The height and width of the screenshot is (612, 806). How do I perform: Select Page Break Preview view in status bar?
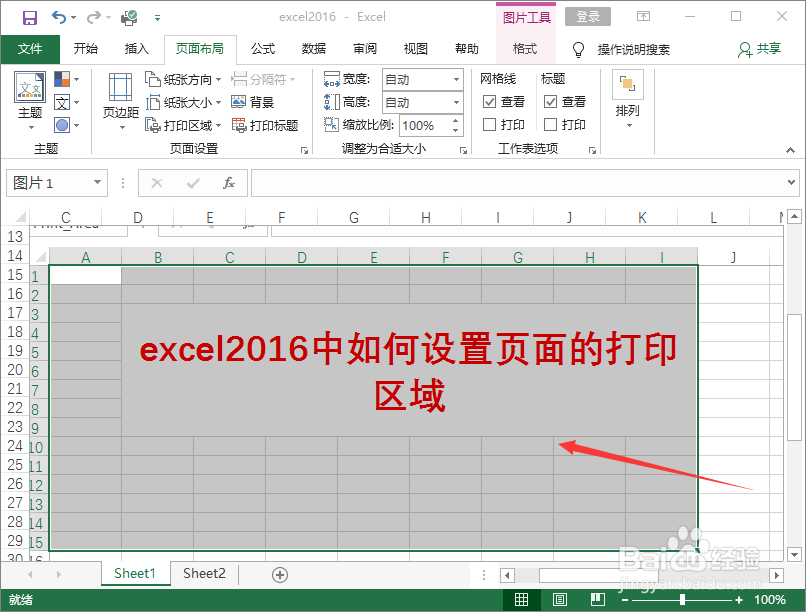[x=597, y=598]
